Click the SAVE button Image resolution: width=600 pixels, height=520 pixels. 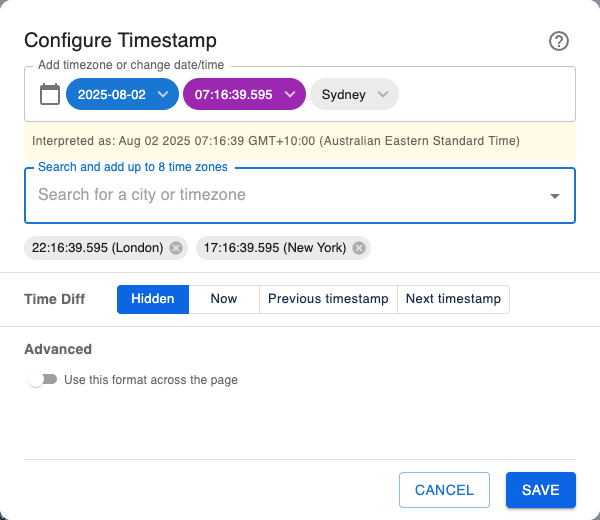coord(541,490)
